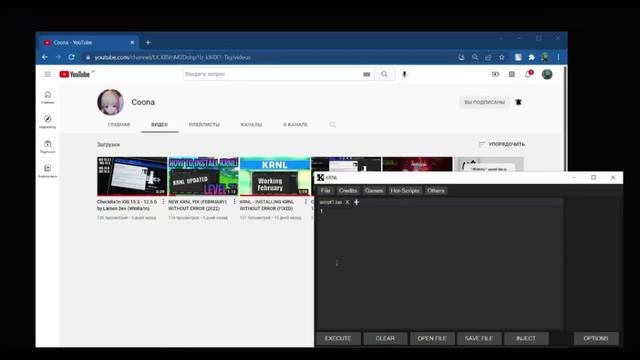This screenshot has width=640, height=360.
Task: Open the Chrome extensions puzzle icon
Action: pyautogui.click(x=531, y=57)
